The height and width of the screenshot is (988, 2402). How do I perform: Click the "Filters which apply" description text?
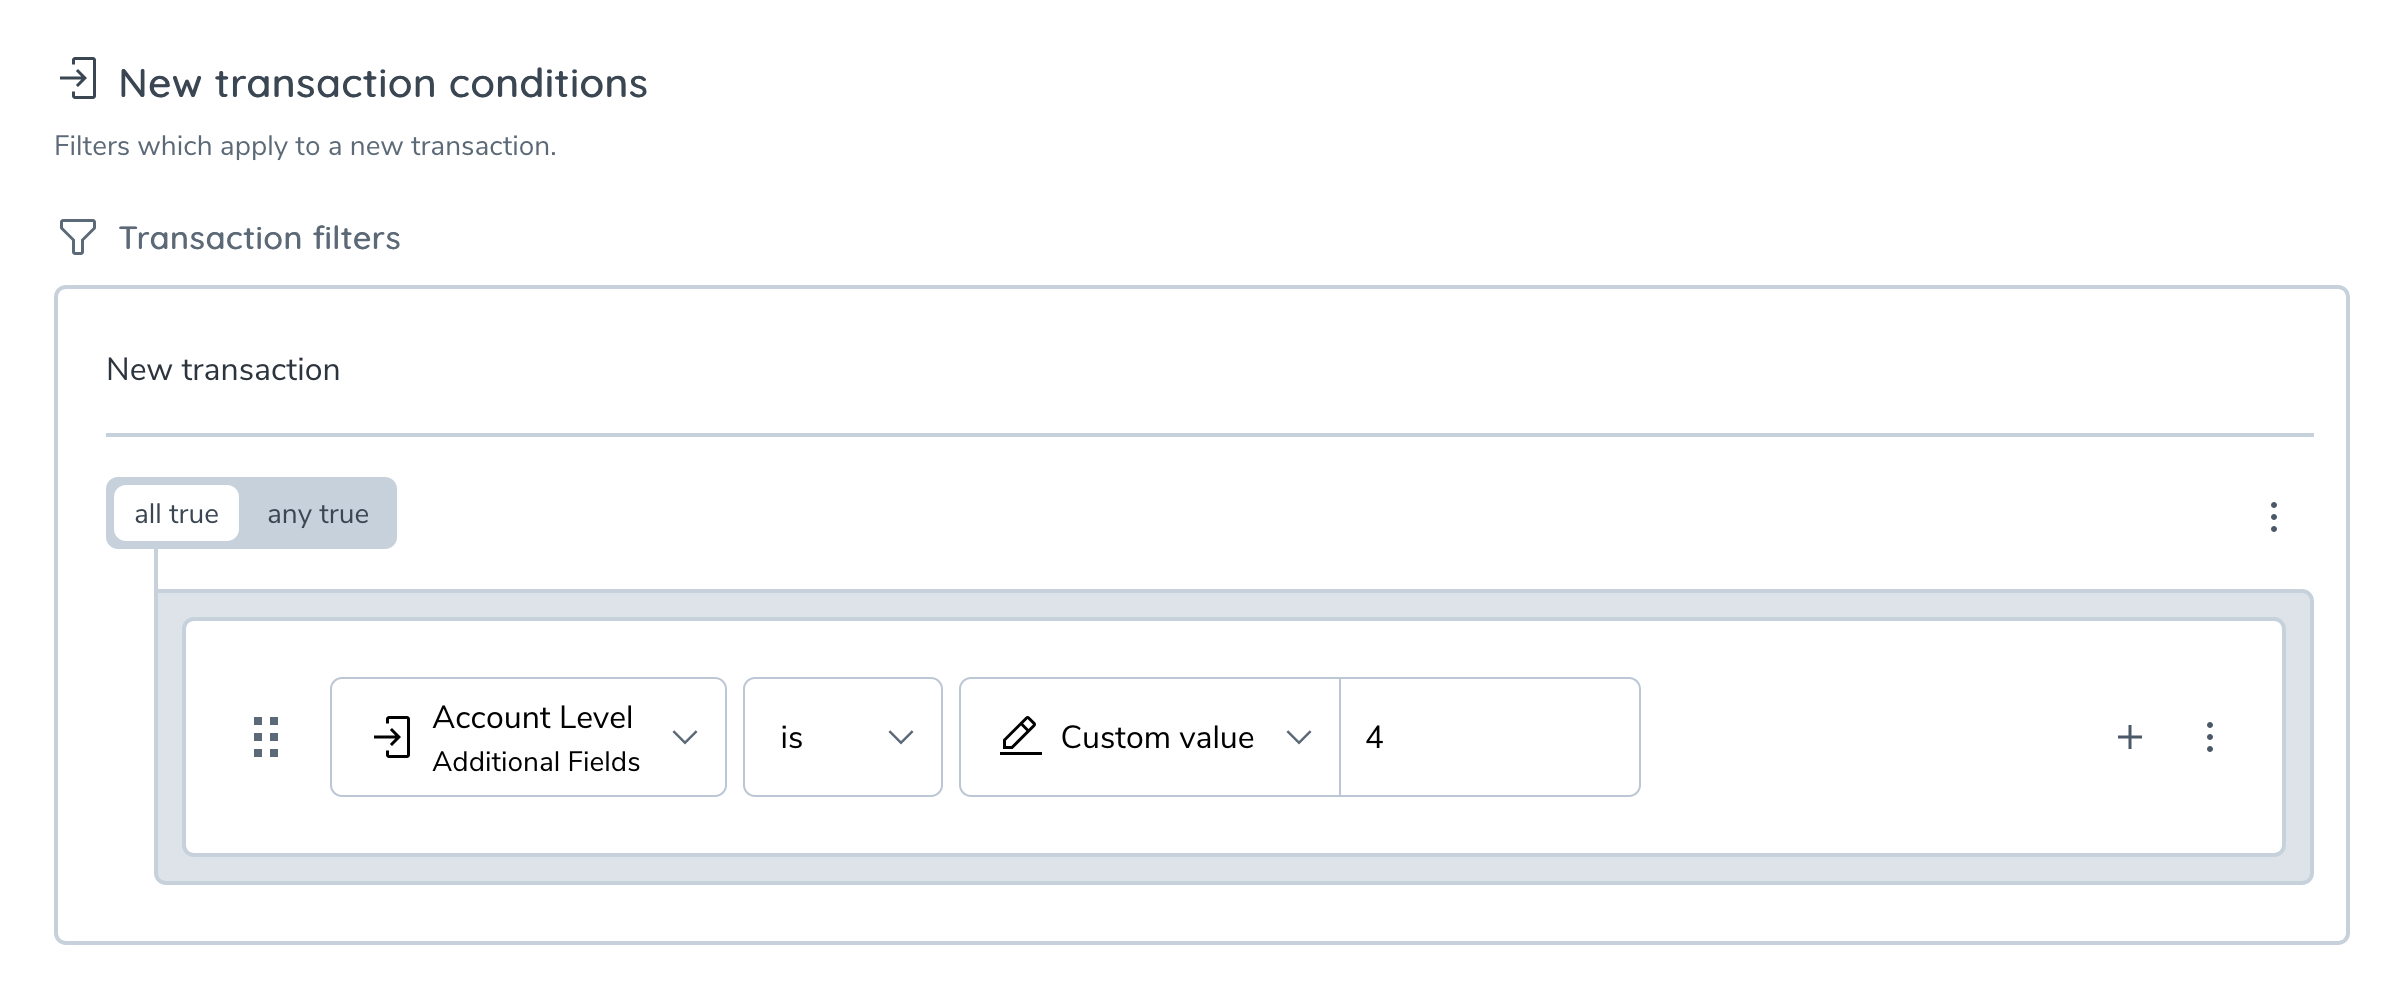point(305,146)
